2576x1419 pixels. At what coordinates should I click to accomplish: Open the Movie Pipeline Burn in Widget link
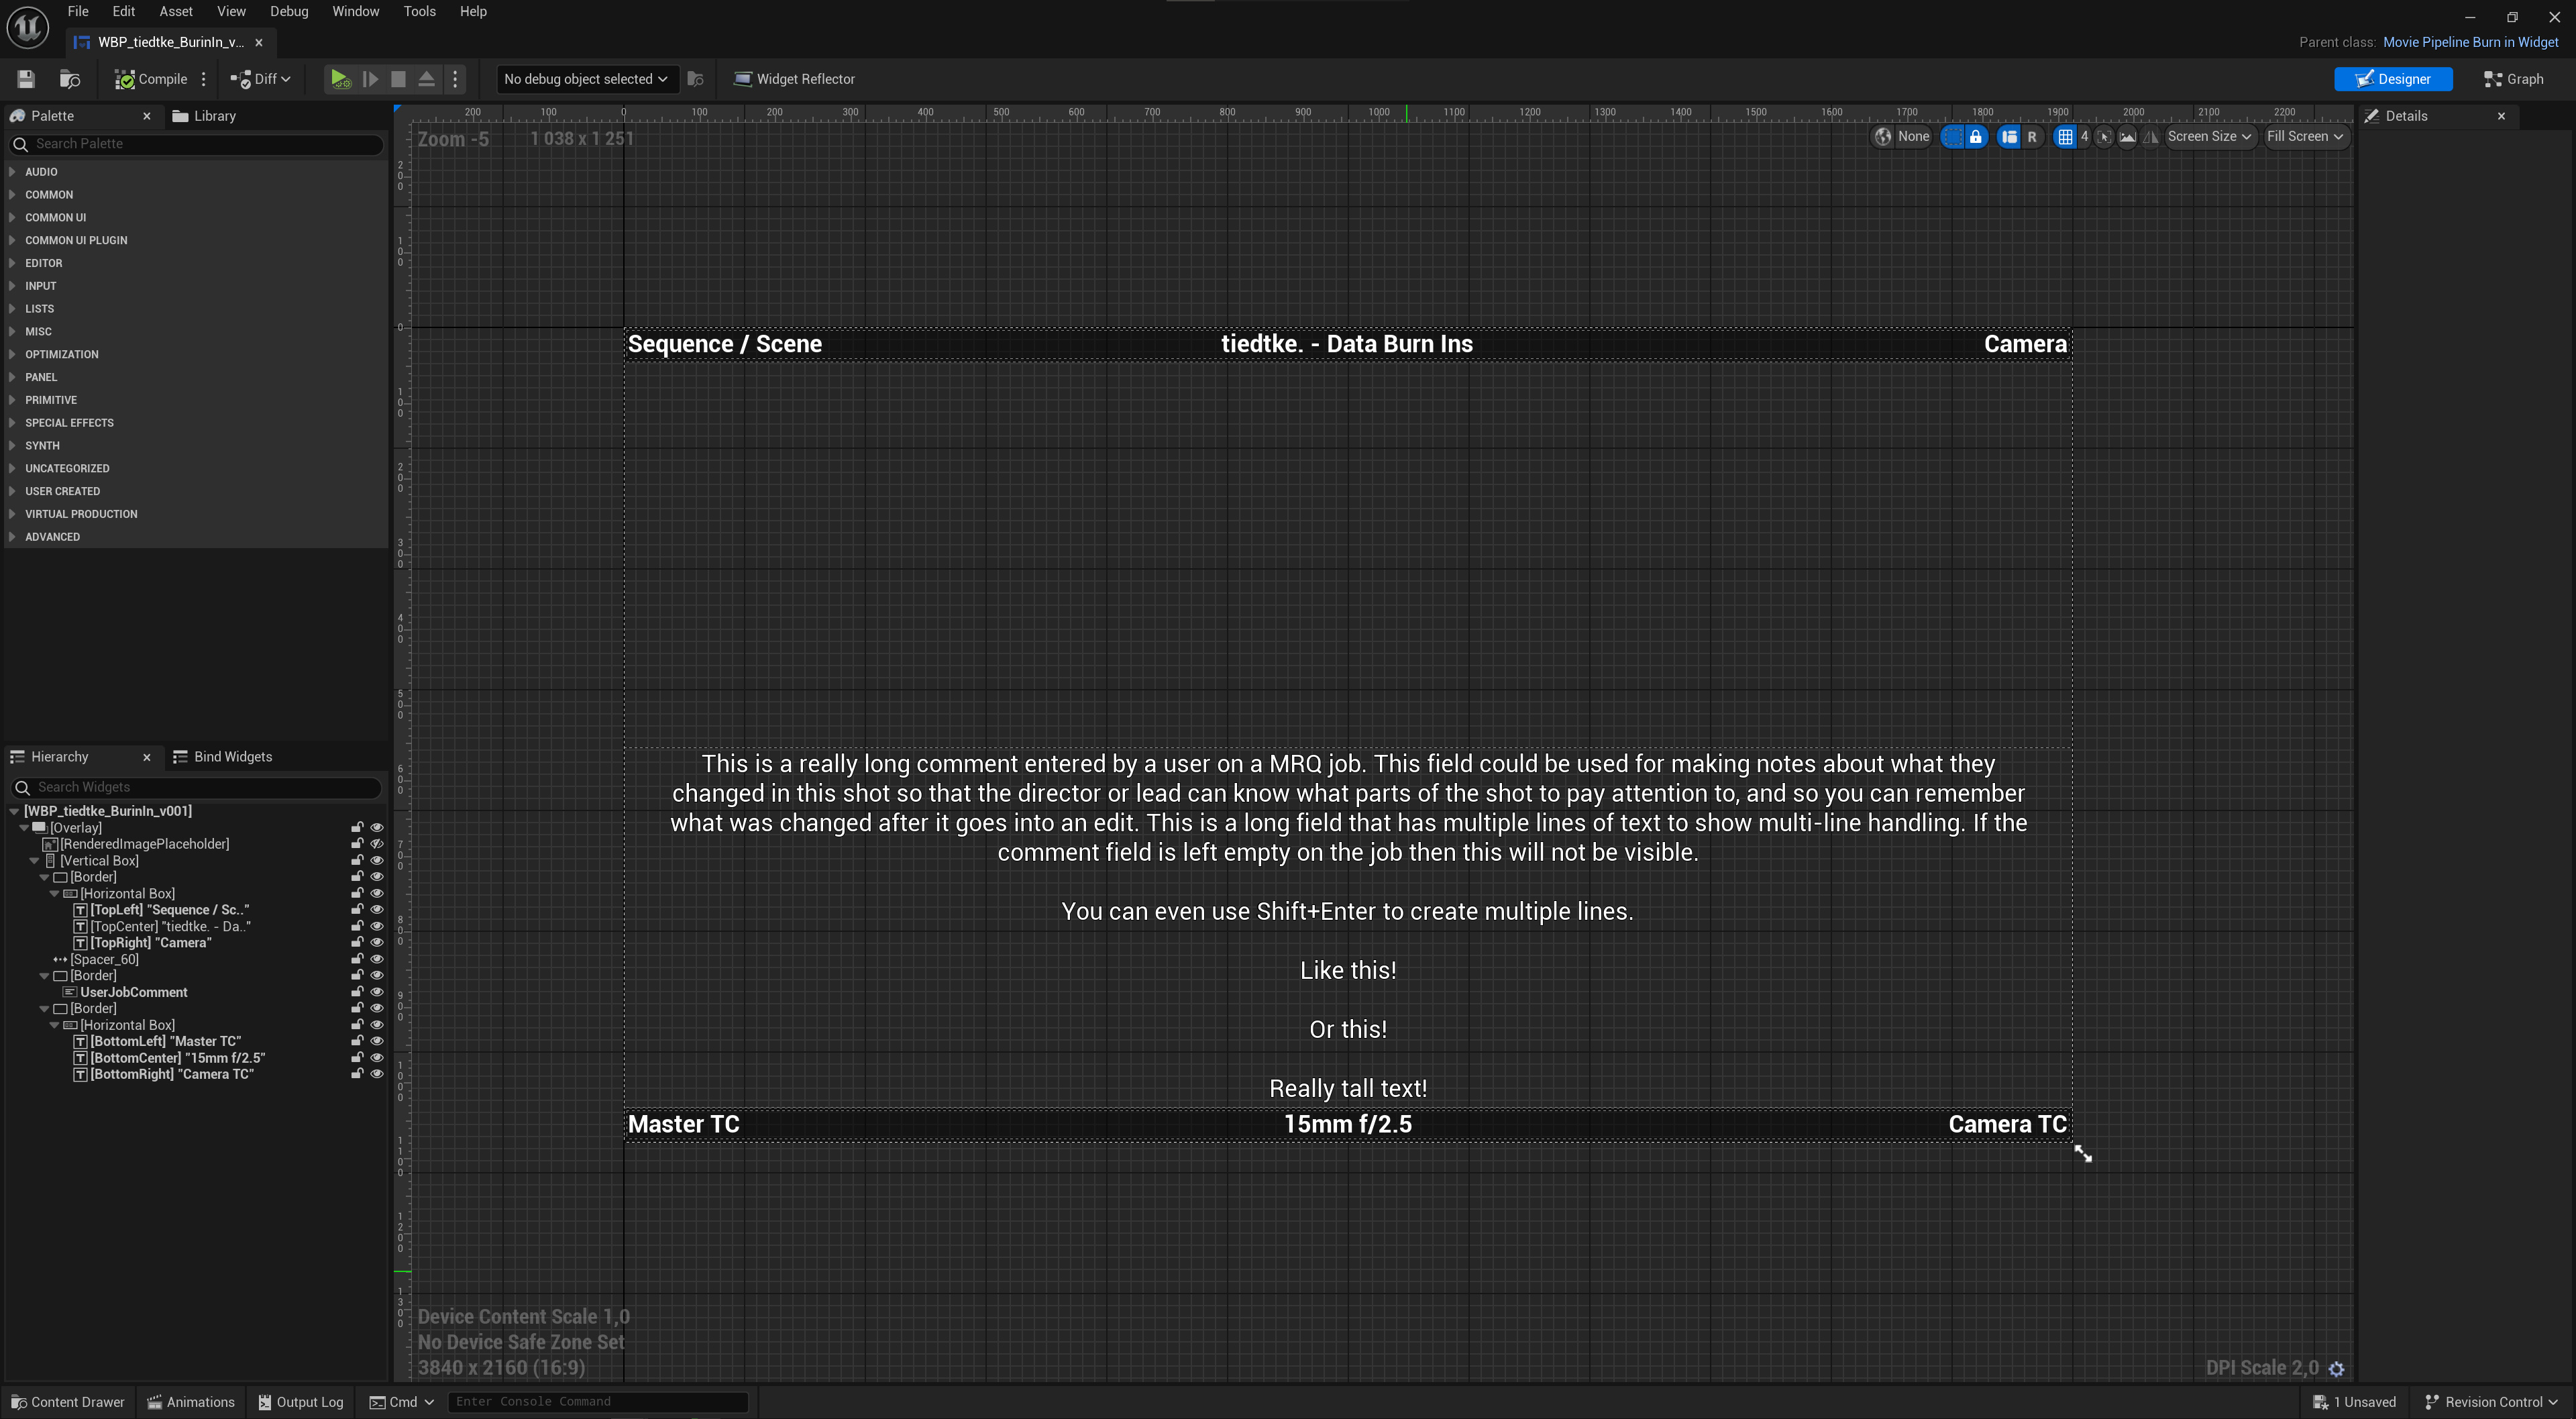click(x=2470, y=42)
